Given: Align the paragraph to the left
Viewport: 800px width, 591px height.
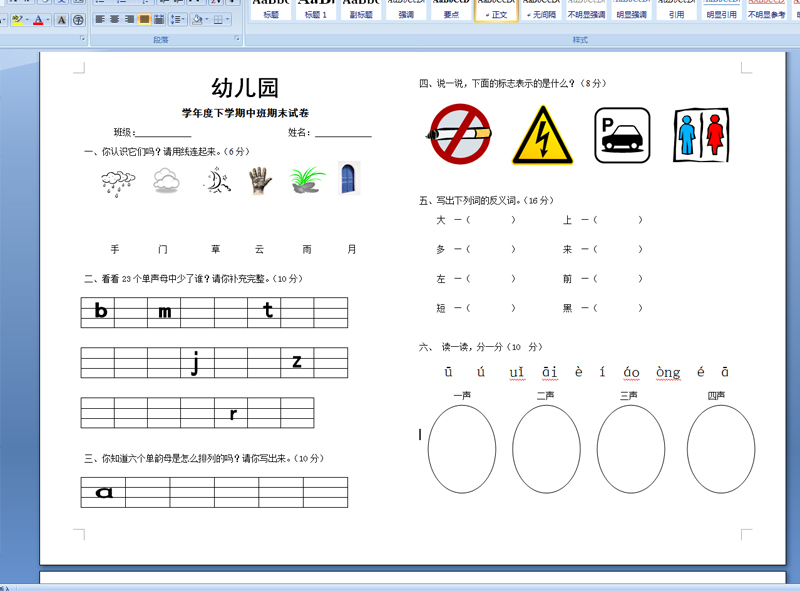Looking at the screenshot, I should [100, 19].
